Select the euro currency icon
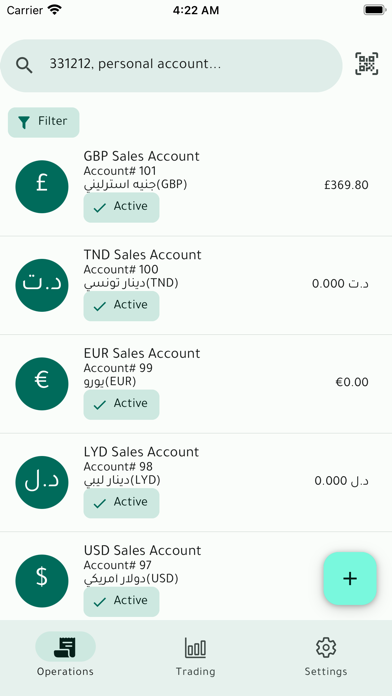392x696 pixels. point(42,384)
